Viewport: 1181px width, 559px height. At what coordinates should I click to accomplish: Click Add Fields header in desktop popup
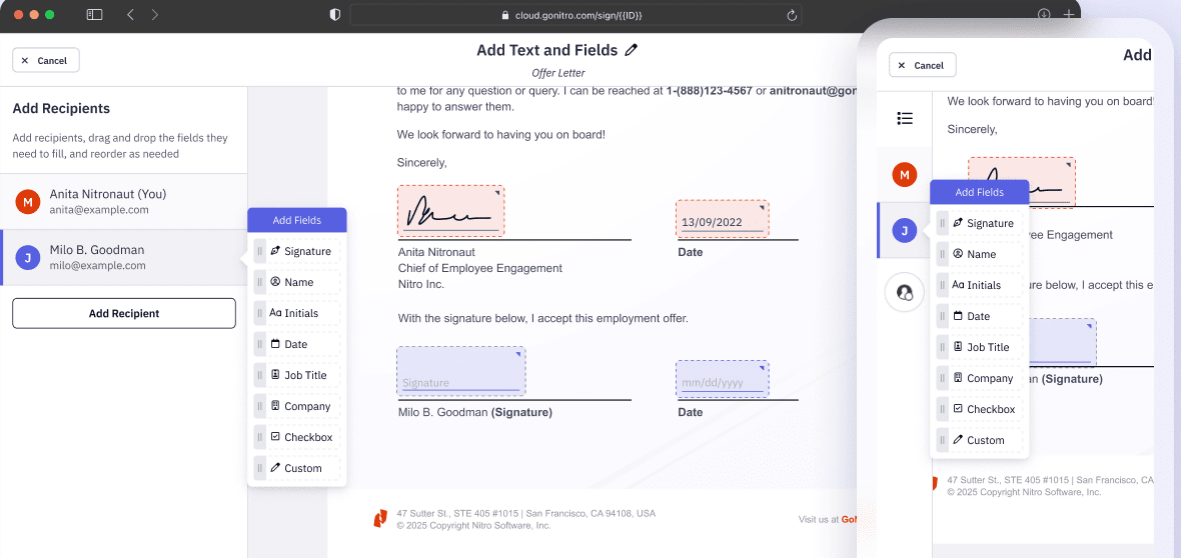coord(297,220)
